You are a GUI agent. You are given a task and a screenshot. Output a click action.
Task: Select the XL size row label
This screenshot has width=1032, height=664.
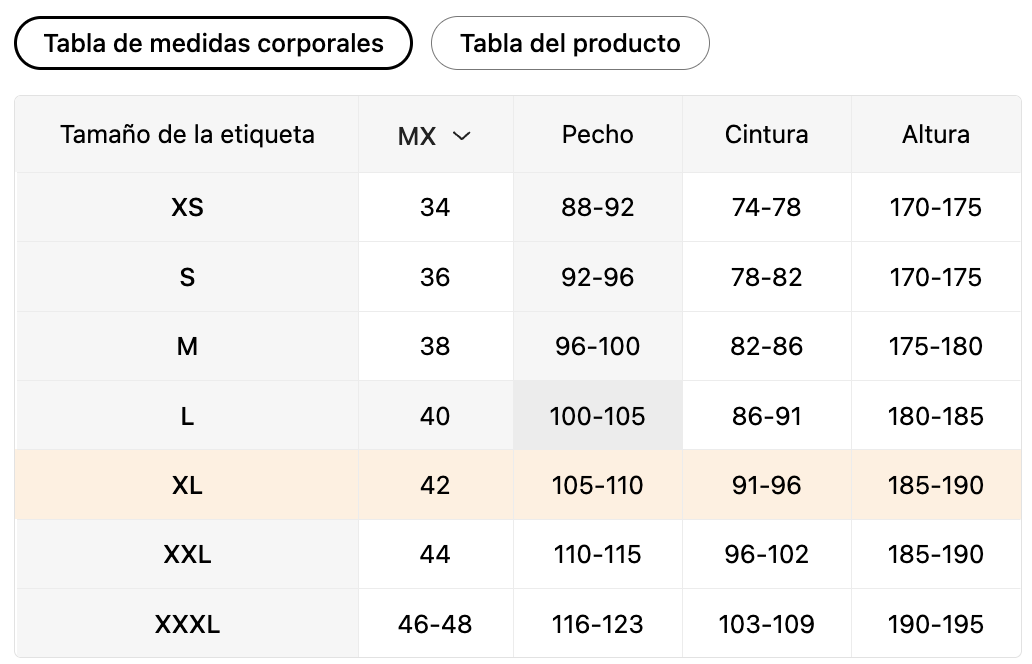[187, 486]
